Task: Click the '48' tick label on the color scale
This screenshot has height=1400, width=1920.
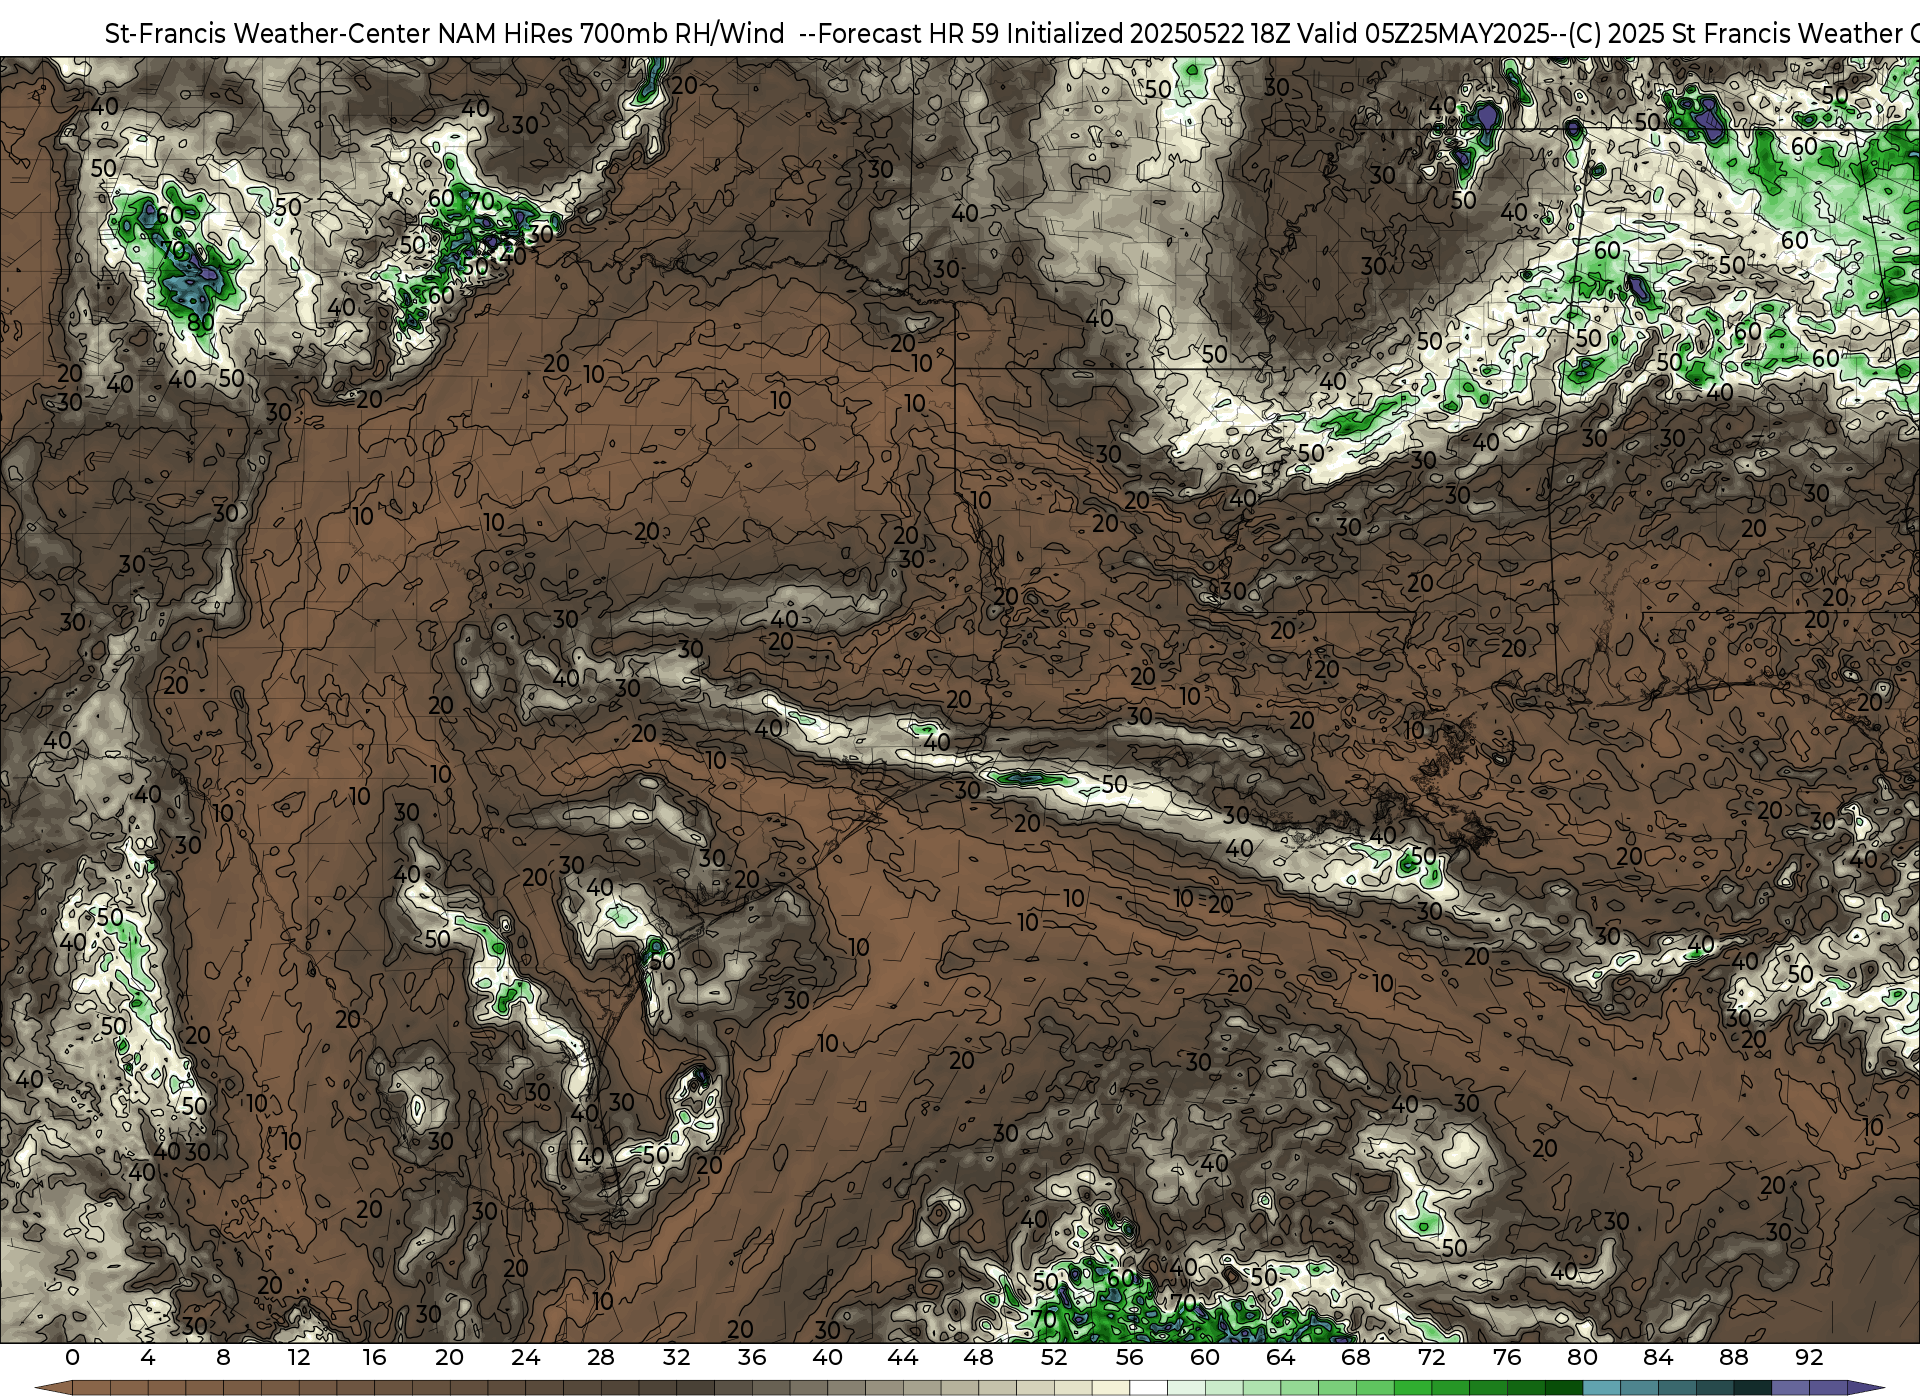Action: pos(979,1357)
